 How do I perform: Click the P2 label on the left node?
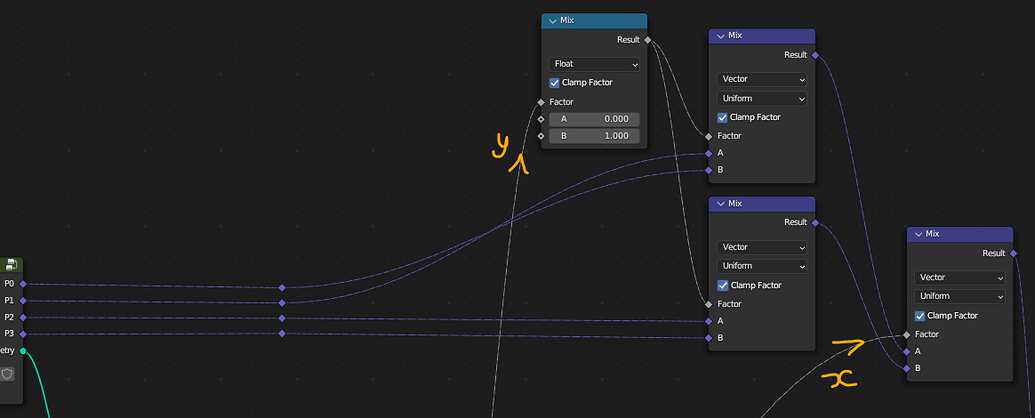pos(9,318)
